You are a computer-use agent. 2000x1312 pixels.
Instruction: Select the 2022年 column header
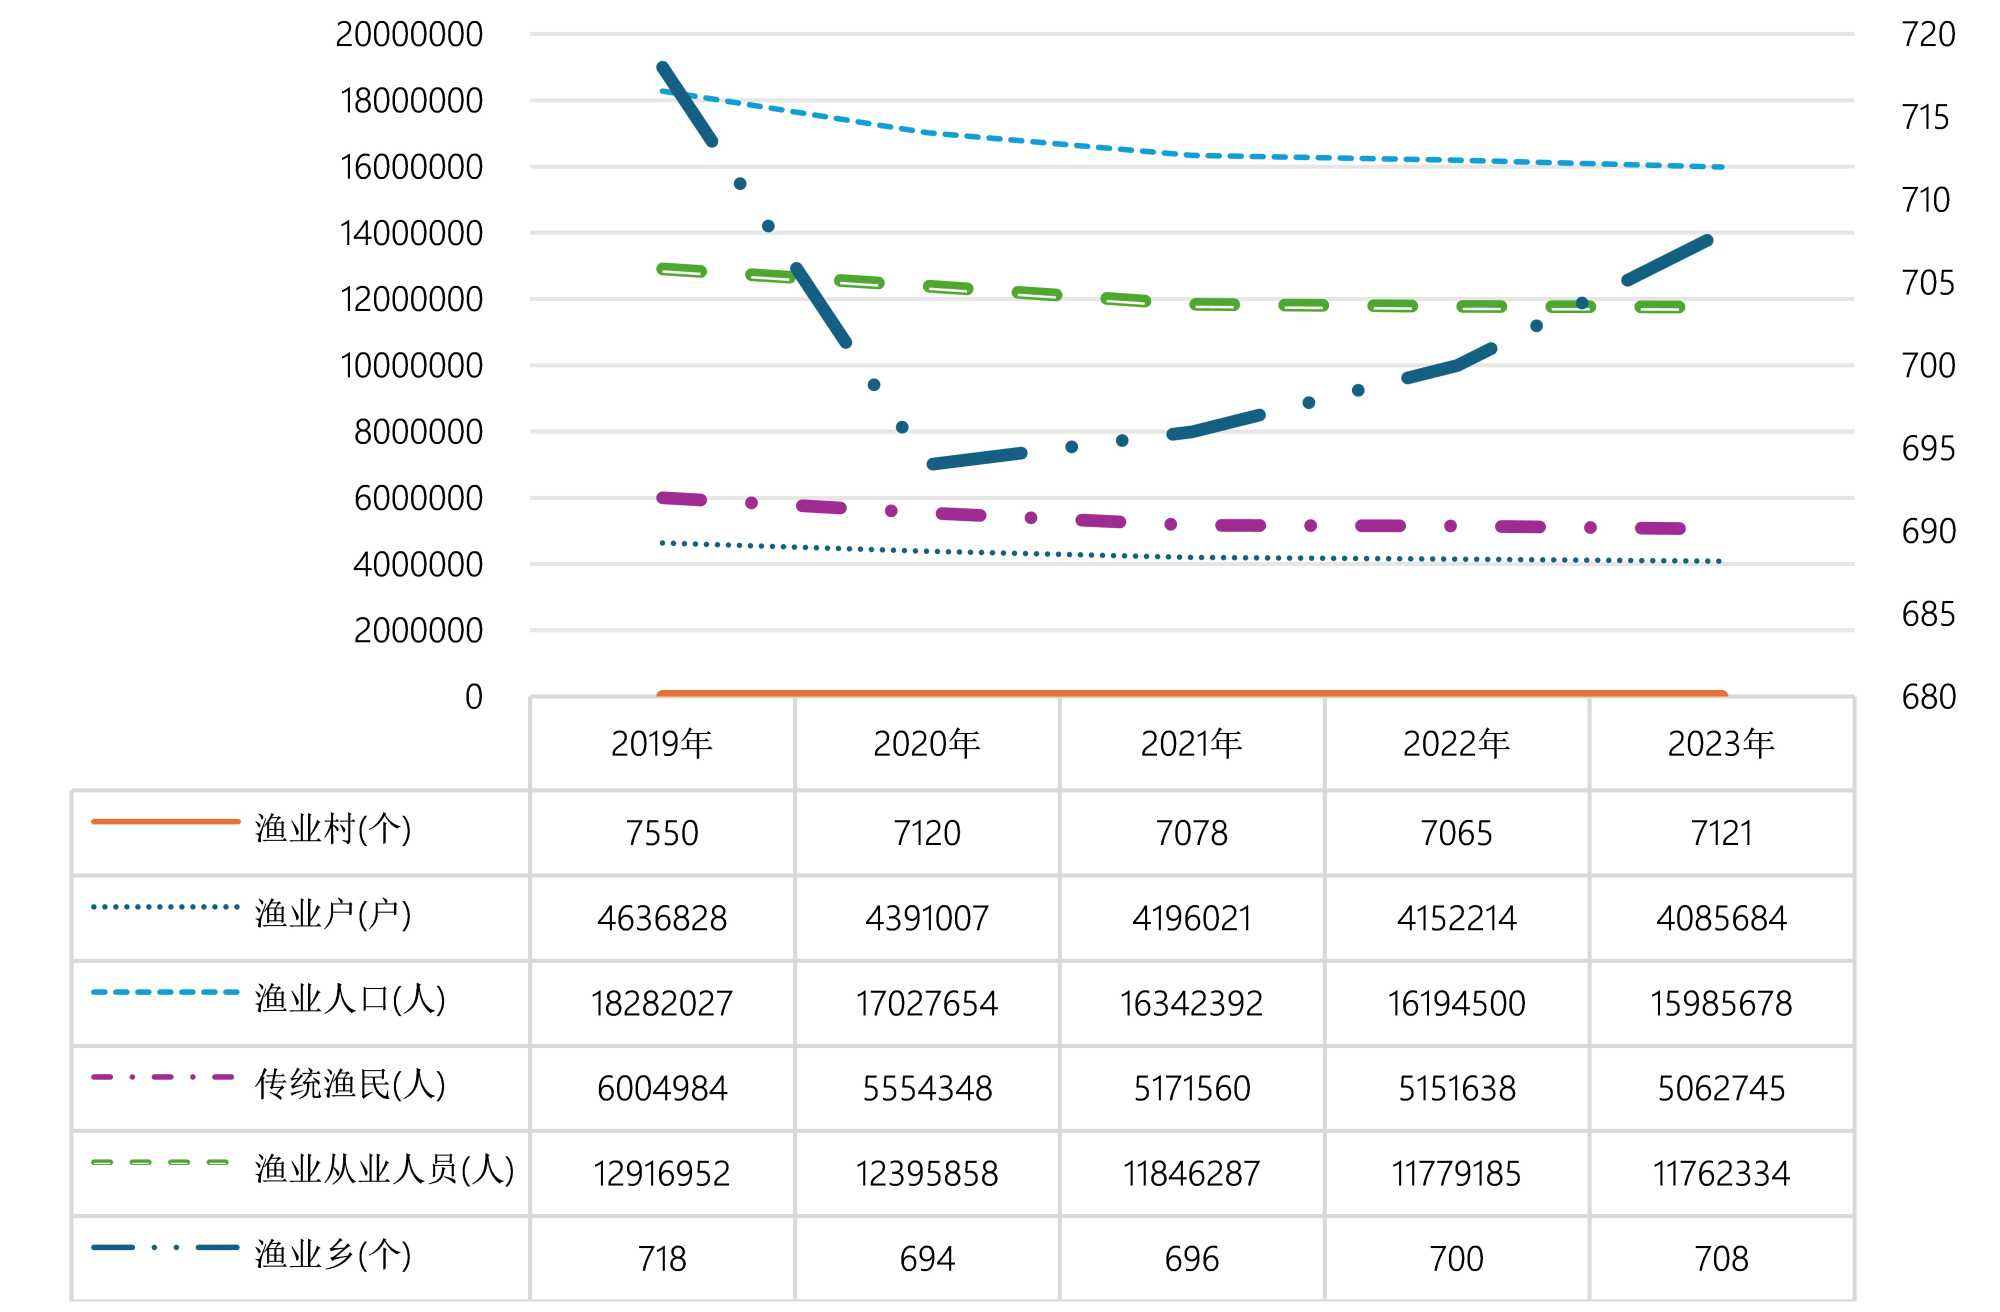1457,744
